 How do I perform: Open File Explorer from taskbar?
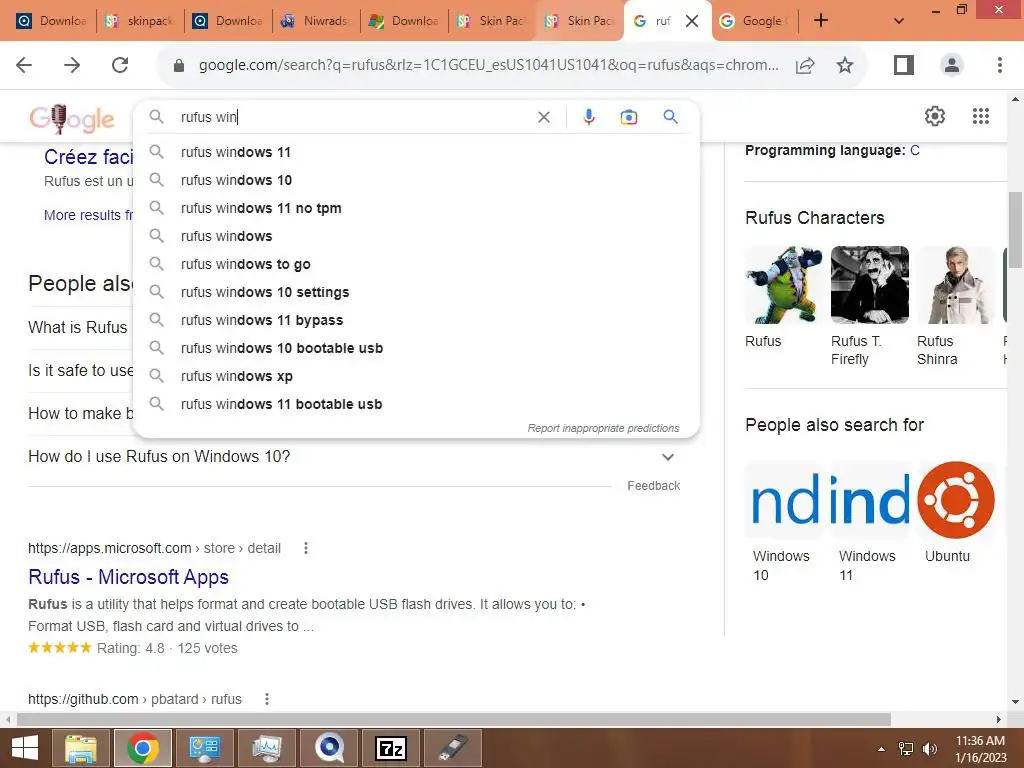(81, 748)
